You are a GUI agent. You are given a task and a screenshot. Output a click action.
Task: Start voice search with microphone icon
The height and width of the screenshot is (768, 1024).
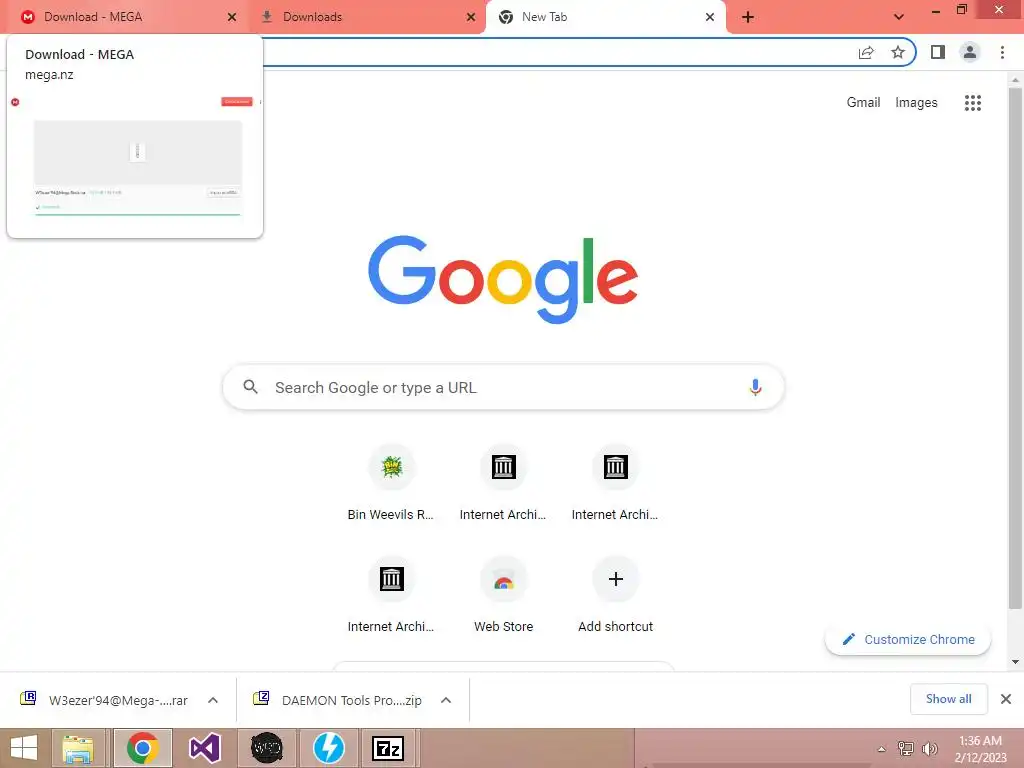(755, 387)
